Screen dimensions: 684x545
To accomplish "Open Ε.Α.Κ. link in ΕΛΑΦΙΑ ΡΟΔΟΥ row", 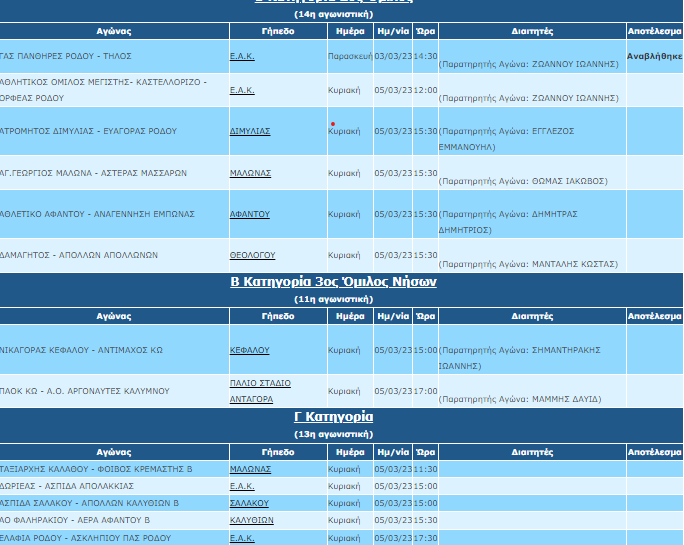I will point(242,538).
